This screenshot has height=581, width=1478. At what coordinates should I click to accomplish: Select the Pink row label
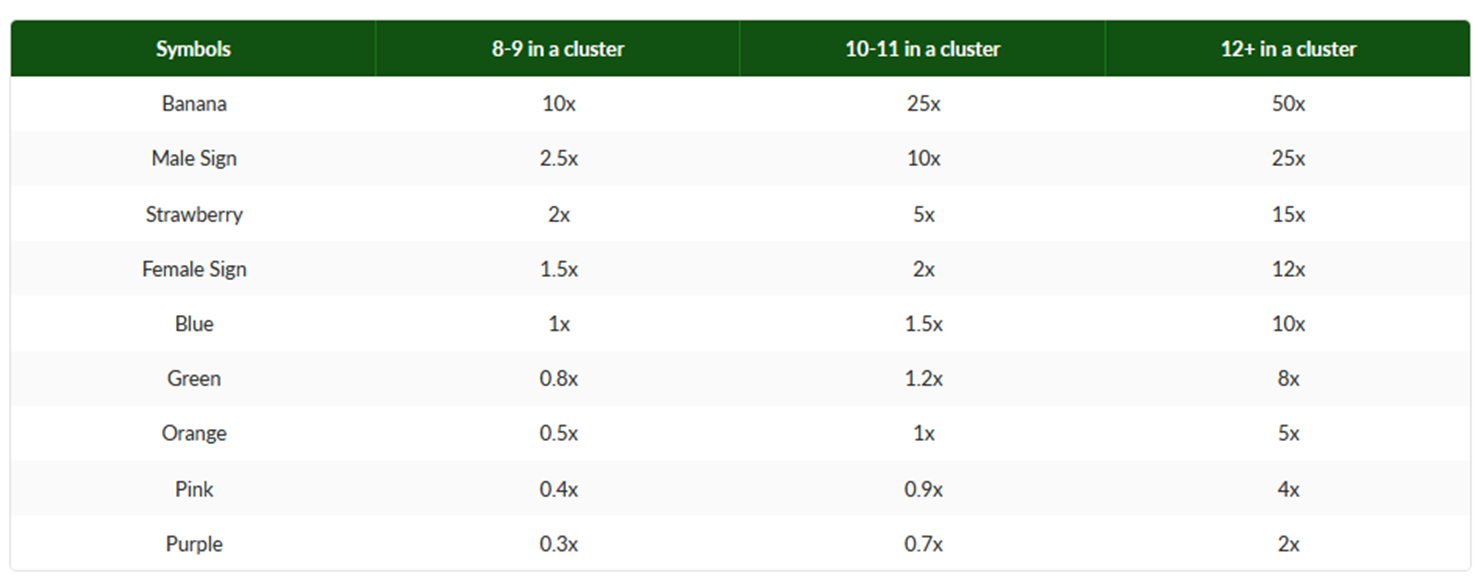tap(194, 489)
